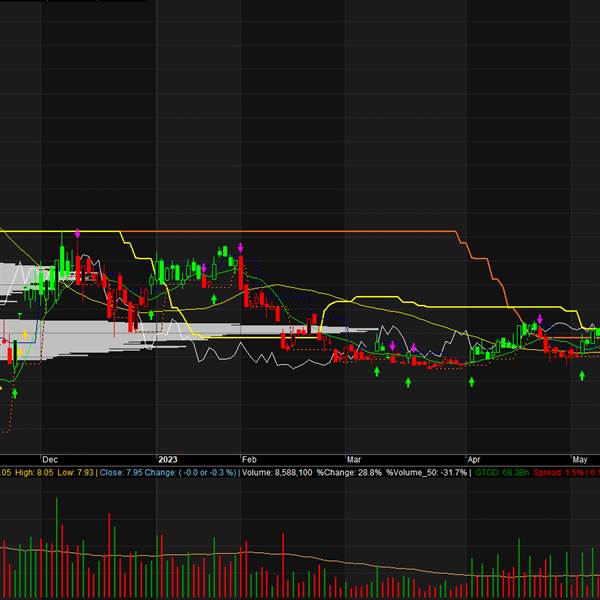
Task: Click the green up arrow at far bottom-left
Action: pyautogui.click(x=15, y=393)
